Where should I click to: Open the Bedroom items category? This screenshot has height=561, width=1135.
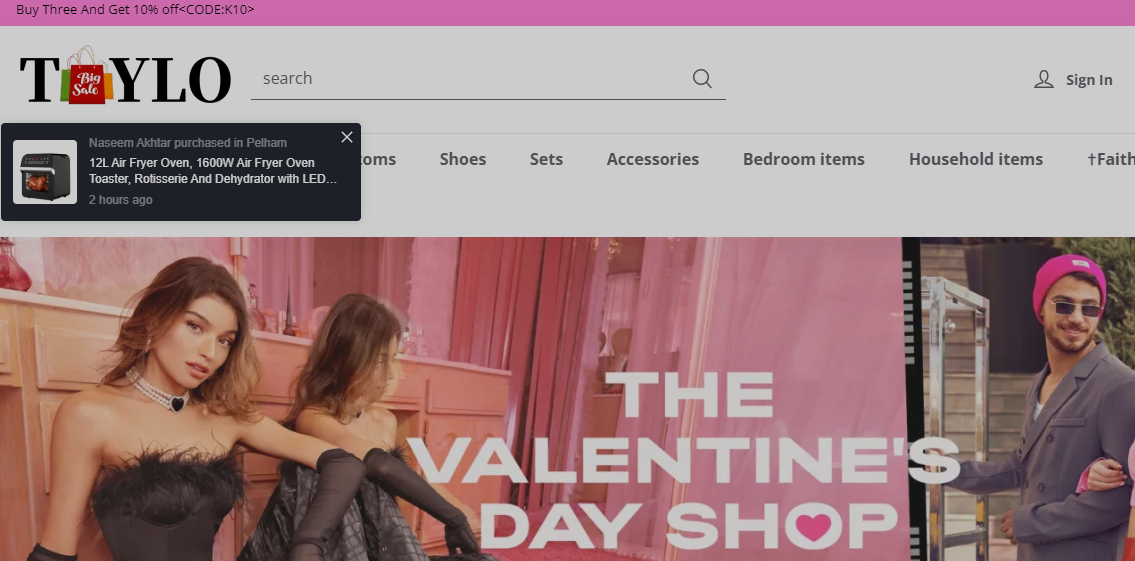pos(803,159)
